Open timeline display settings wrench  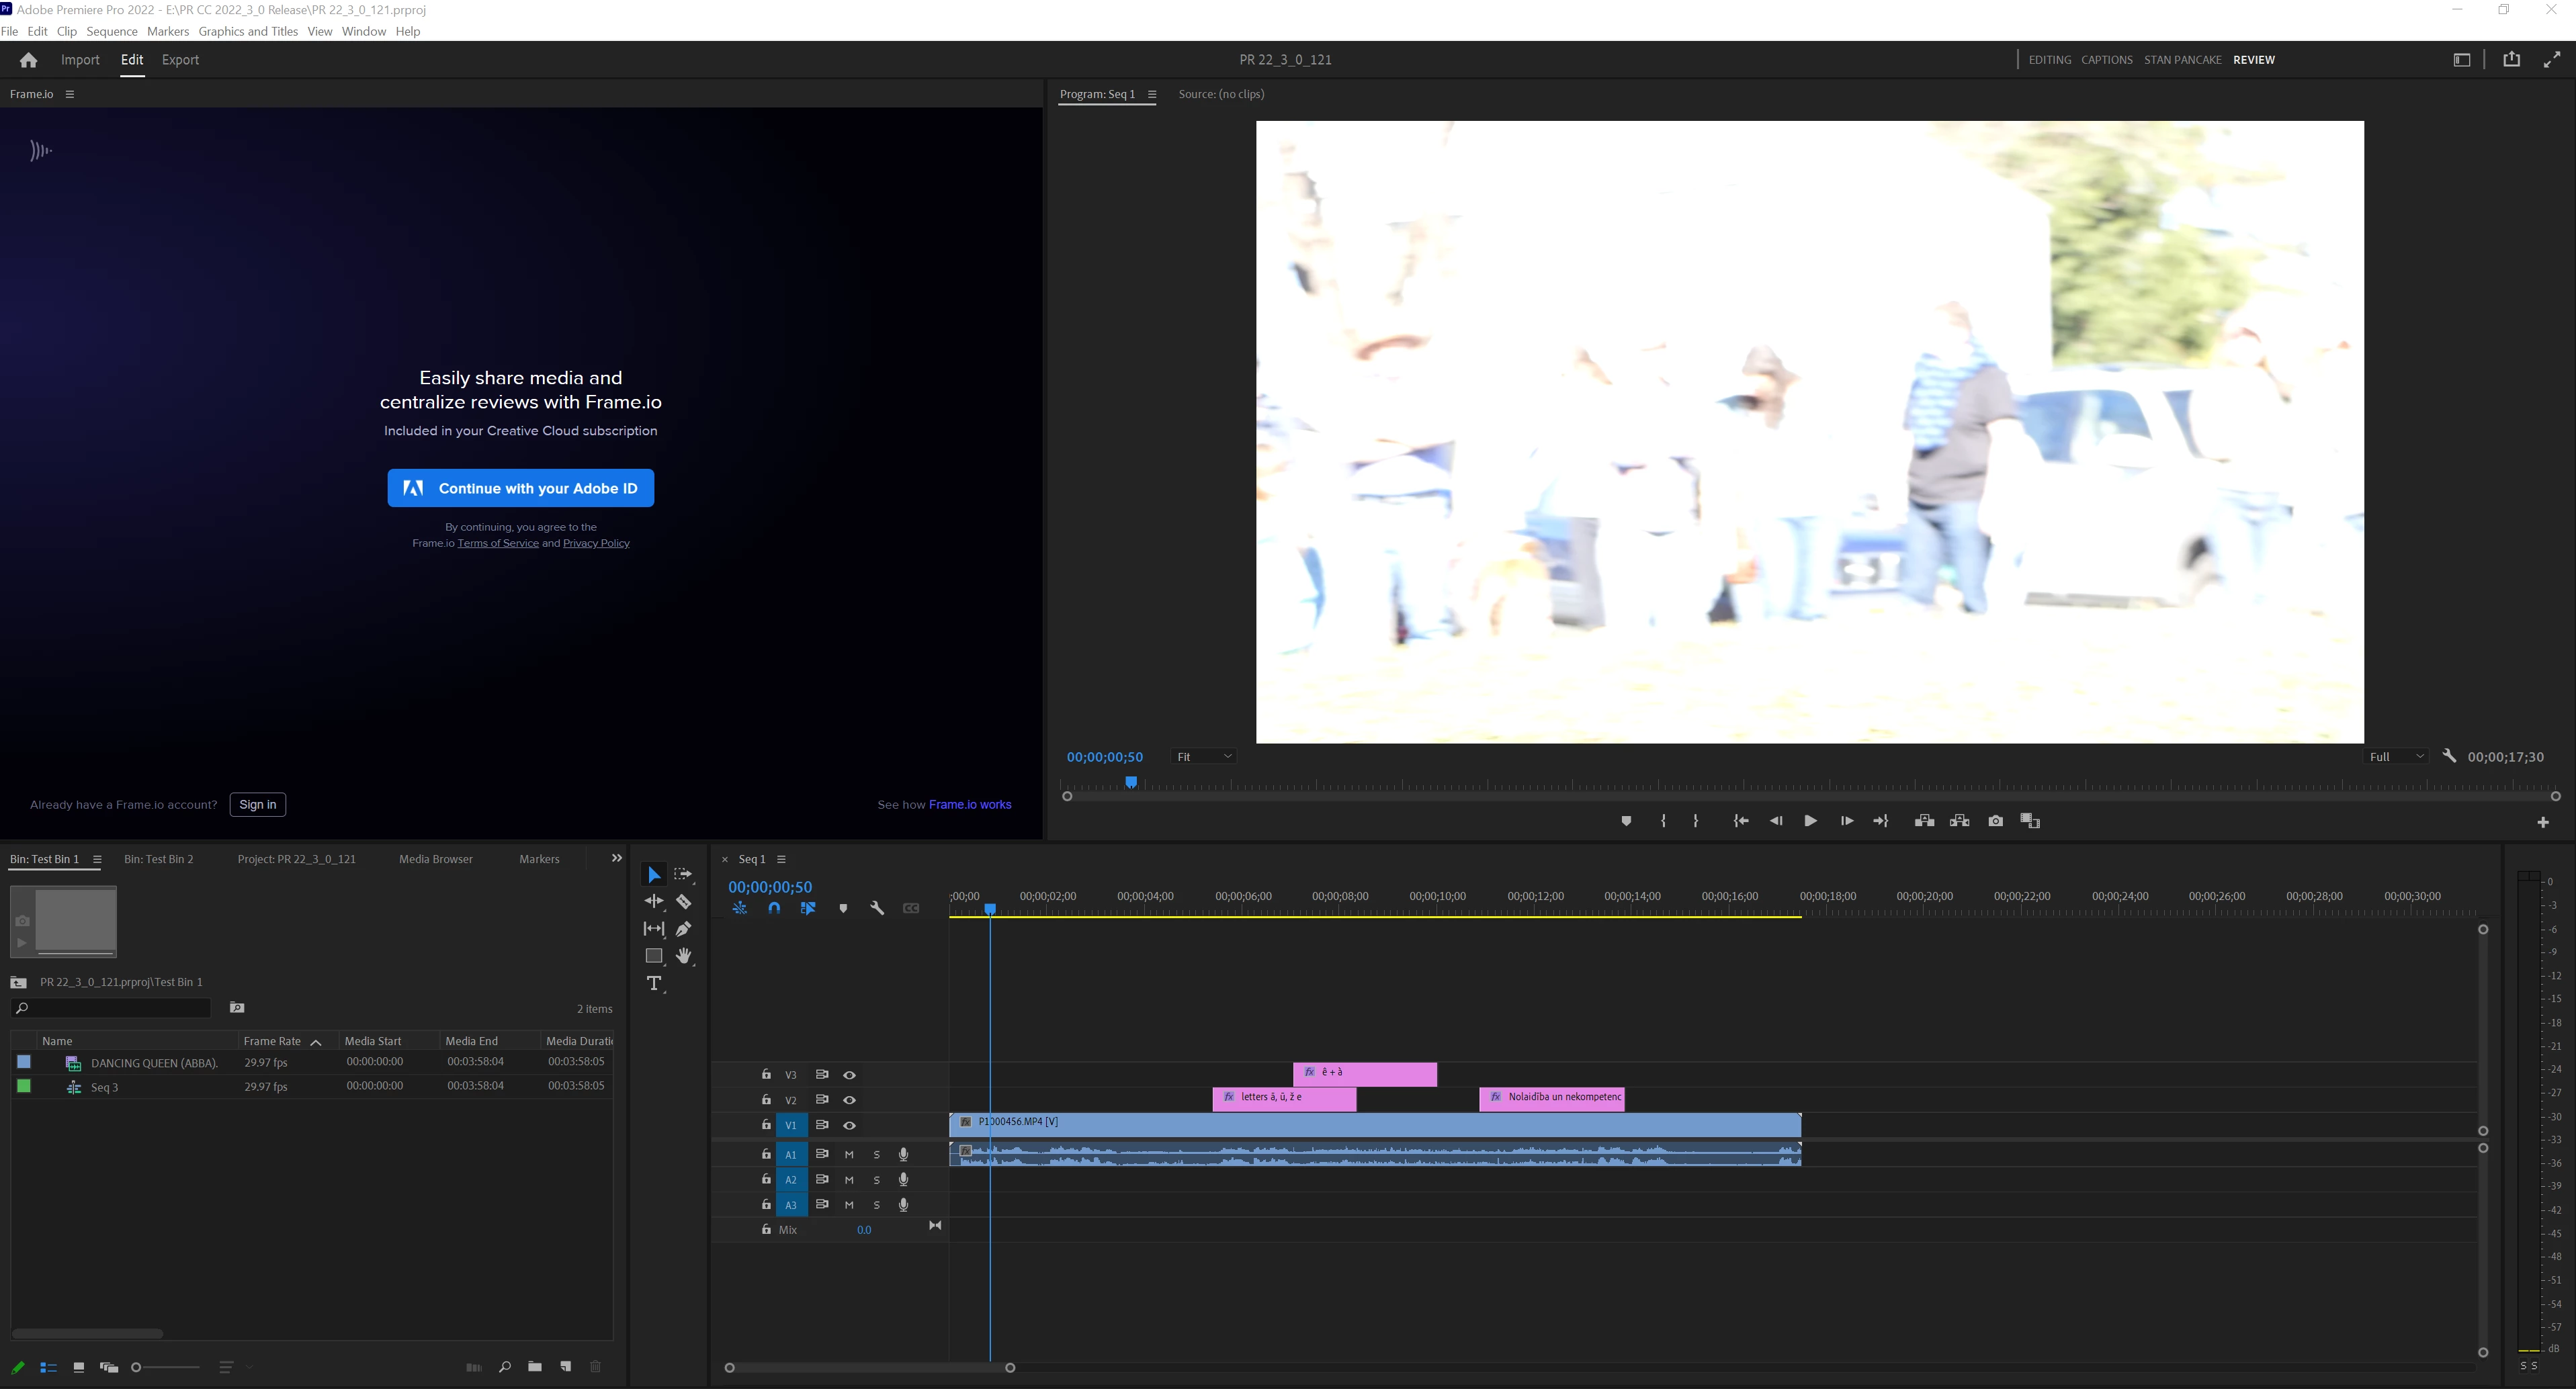coord(877,909)
